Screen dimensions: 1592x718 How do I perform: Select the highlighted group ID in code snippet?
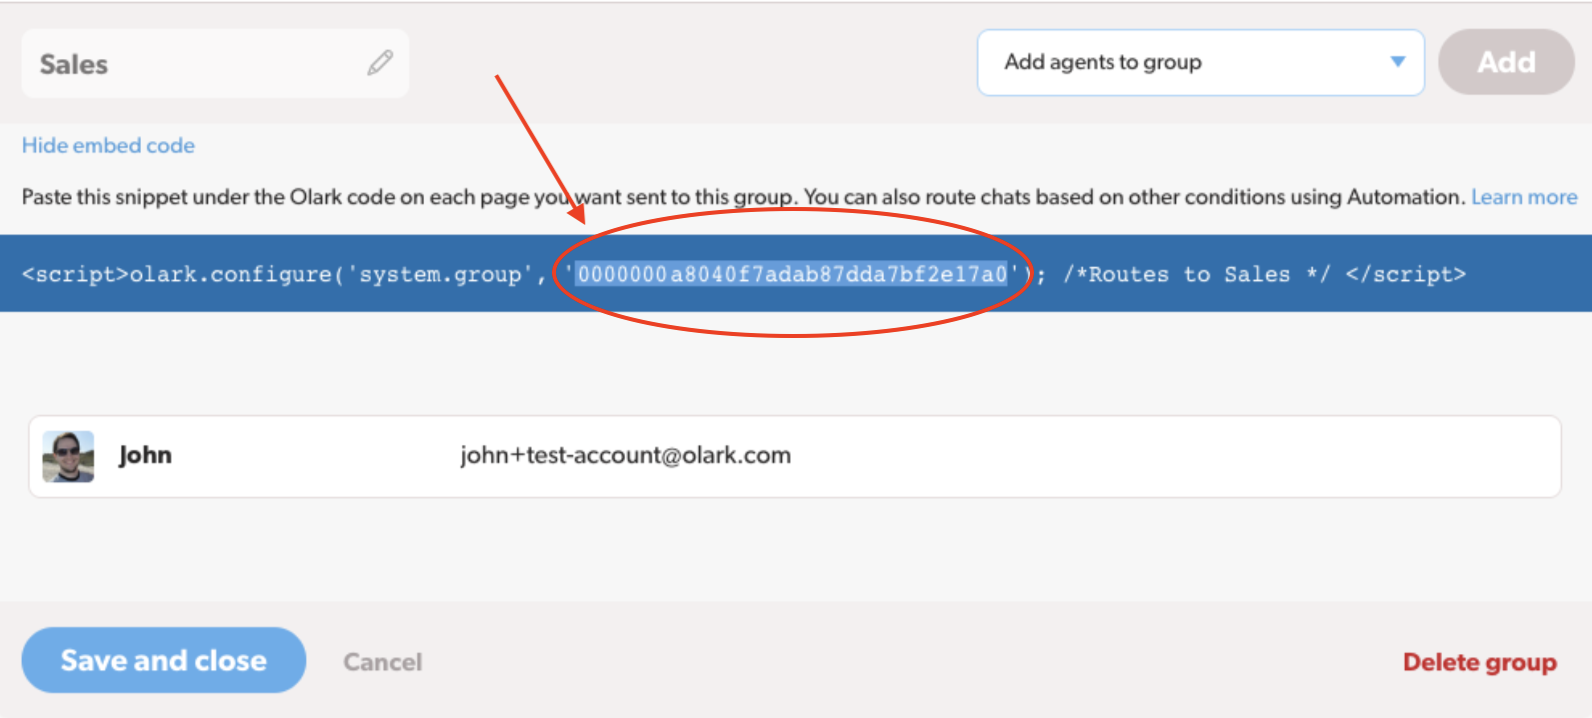(x=792, y=274)
